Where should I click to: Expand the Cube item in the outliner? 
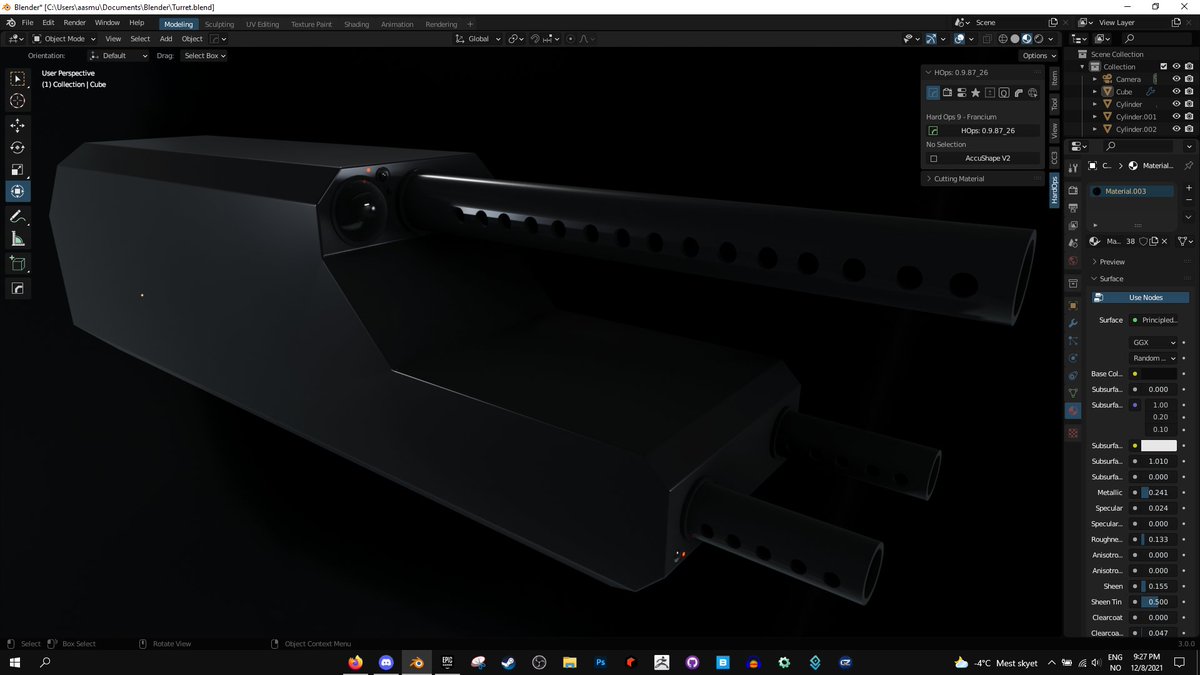pos(1095,92)
